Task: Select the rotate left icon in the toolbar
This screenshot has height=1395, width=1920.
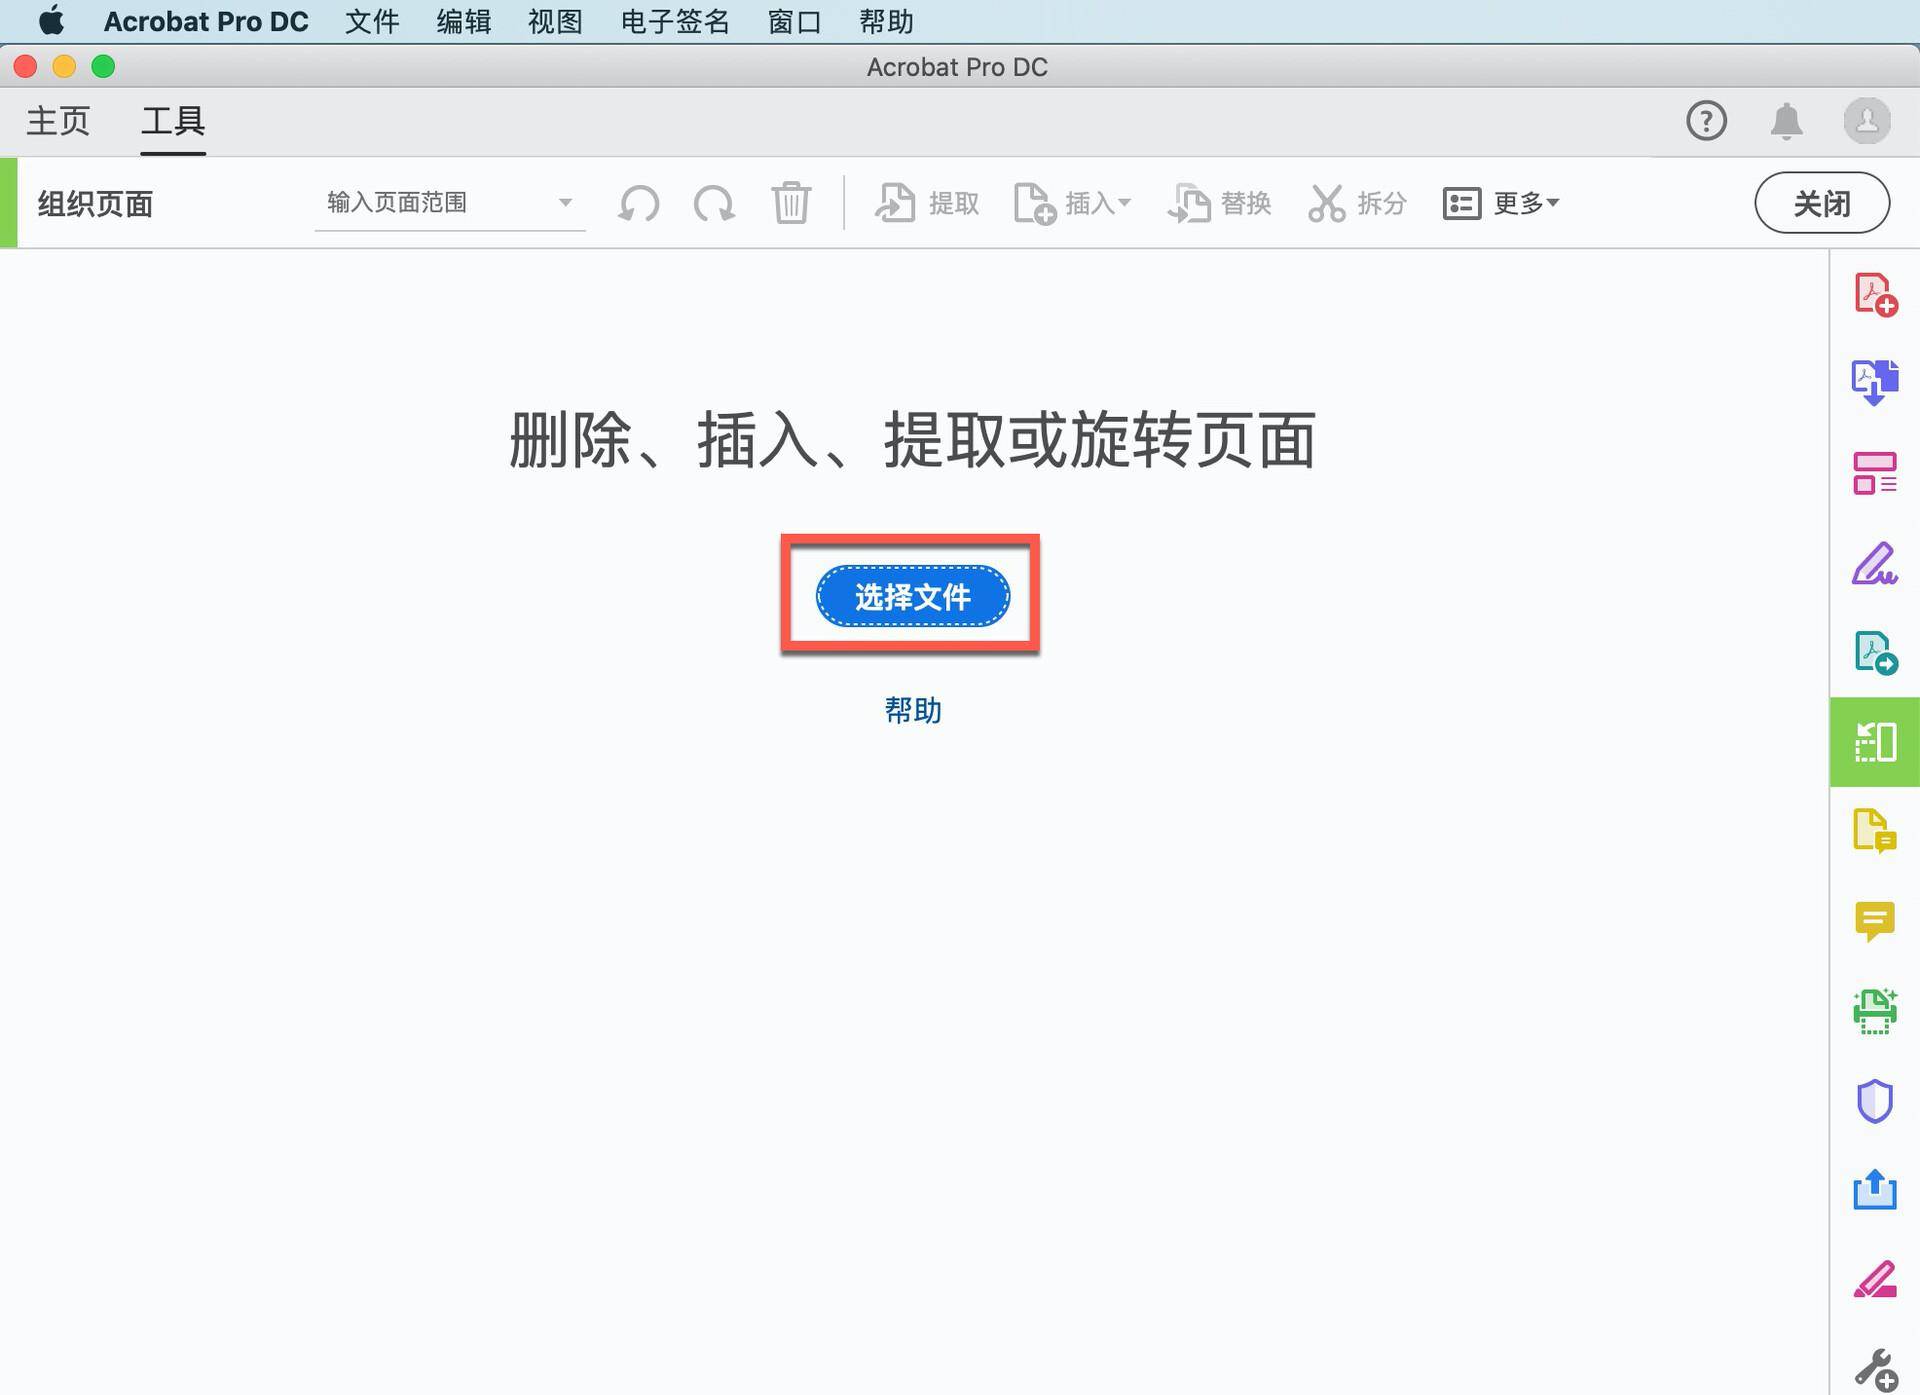Action: [x=637, y=203]
